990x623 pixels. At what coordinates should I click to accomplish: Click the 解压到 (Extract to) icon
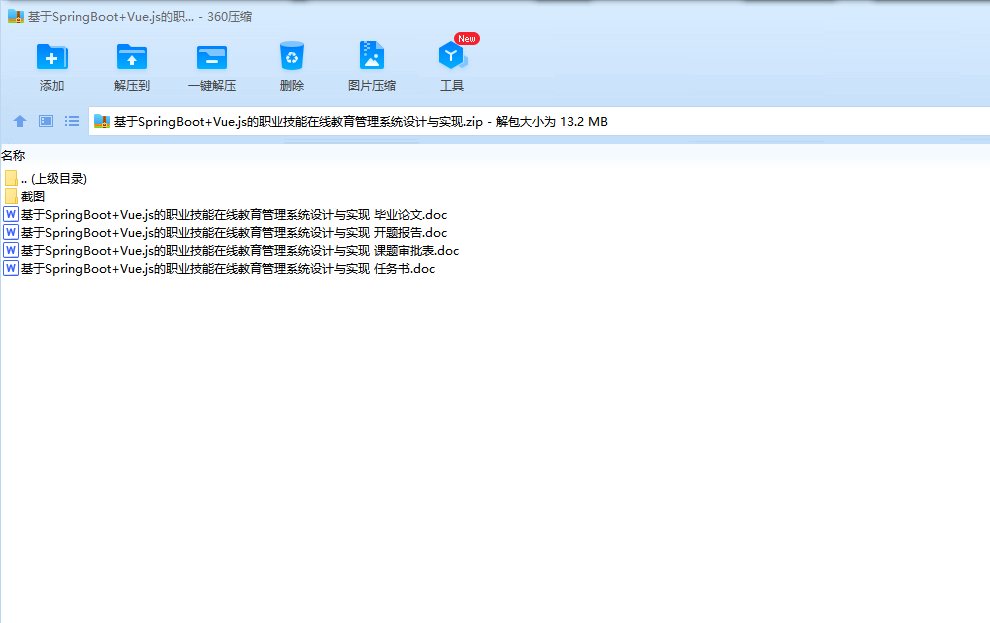132,57
